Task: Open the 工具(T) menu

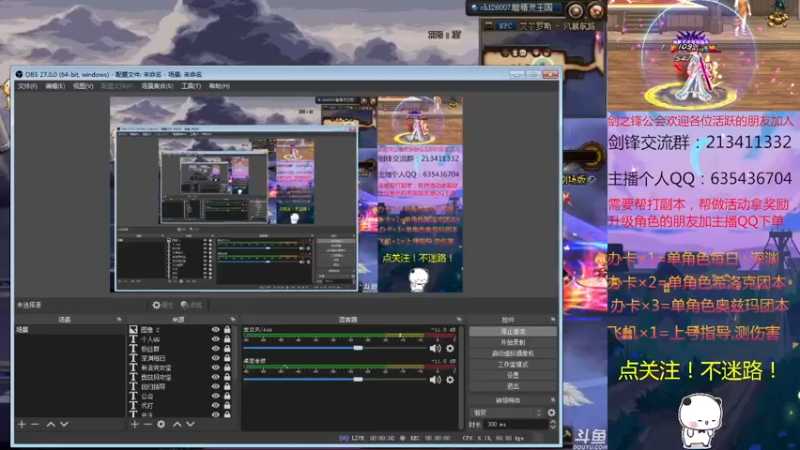Action: tap(191, 86)
